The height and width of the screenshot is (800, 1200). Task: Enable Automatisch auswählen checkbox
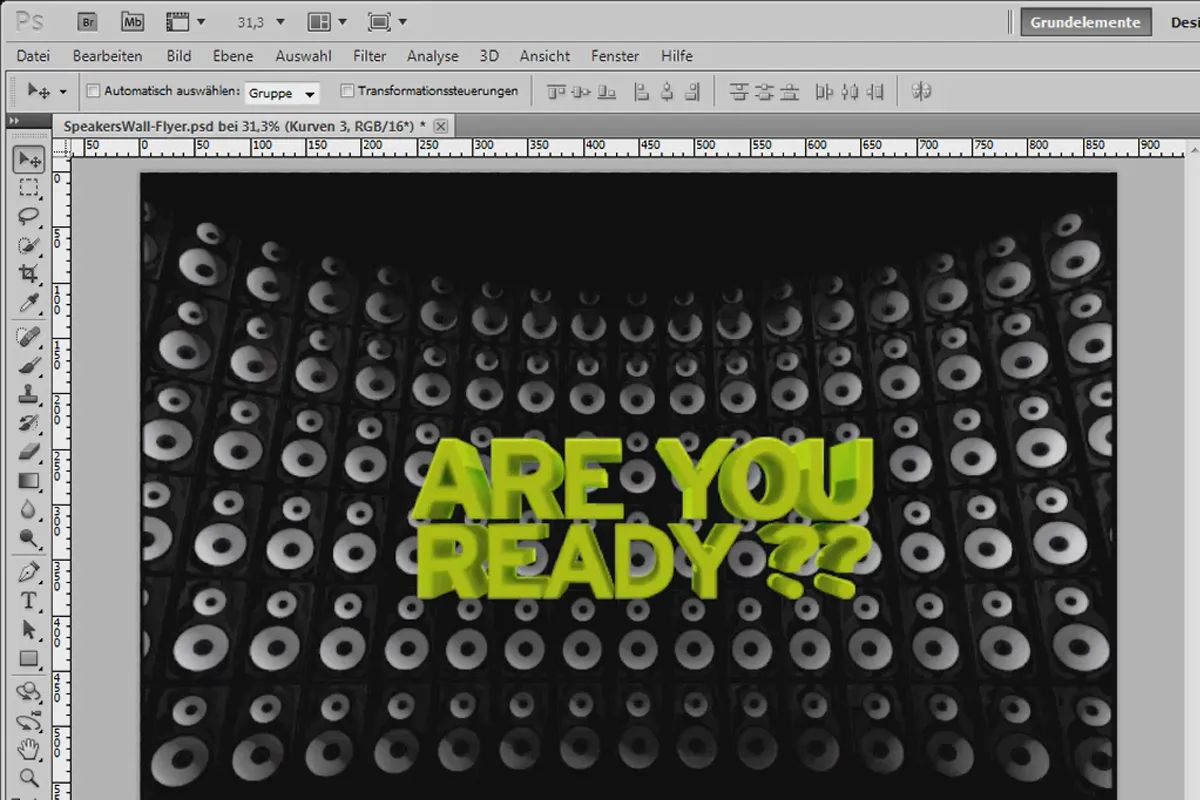pyautogui.click(x=94, y=91)
